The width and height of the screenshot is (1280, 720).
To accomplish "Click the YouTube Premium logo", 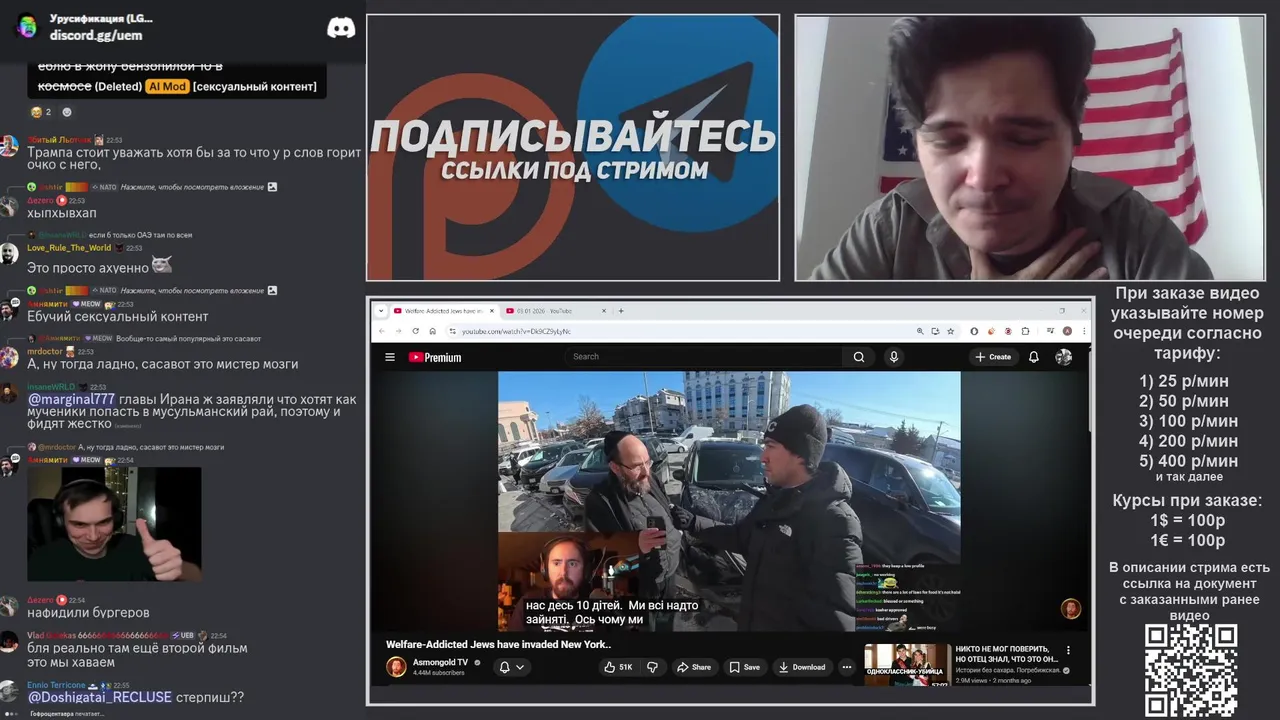I will [x=435, y=357].
